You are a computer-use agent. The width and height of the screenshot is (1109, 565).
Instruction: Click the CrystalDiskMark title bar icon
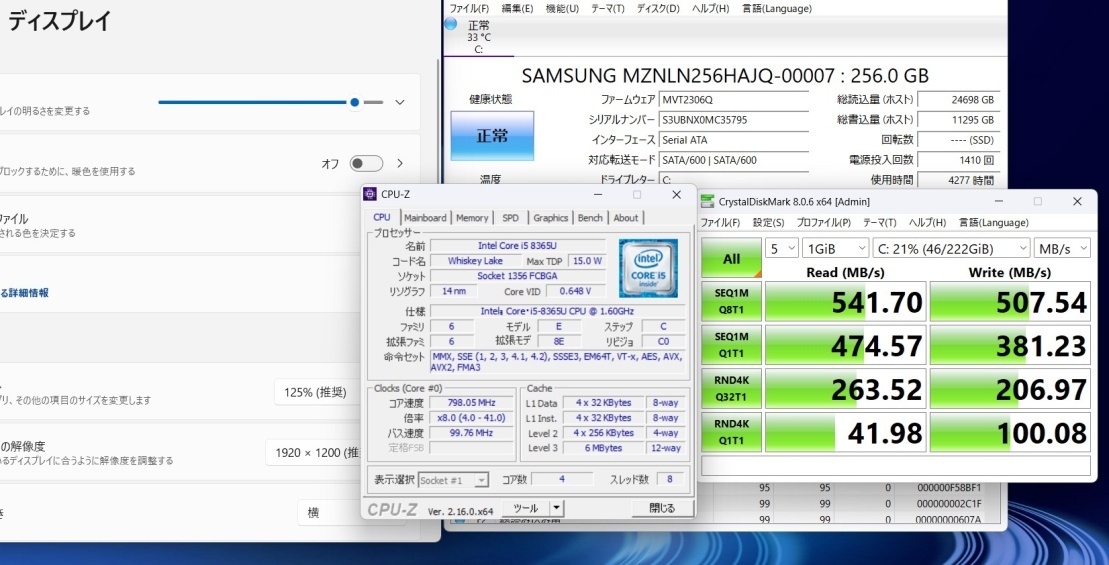[x=708, y=201]
